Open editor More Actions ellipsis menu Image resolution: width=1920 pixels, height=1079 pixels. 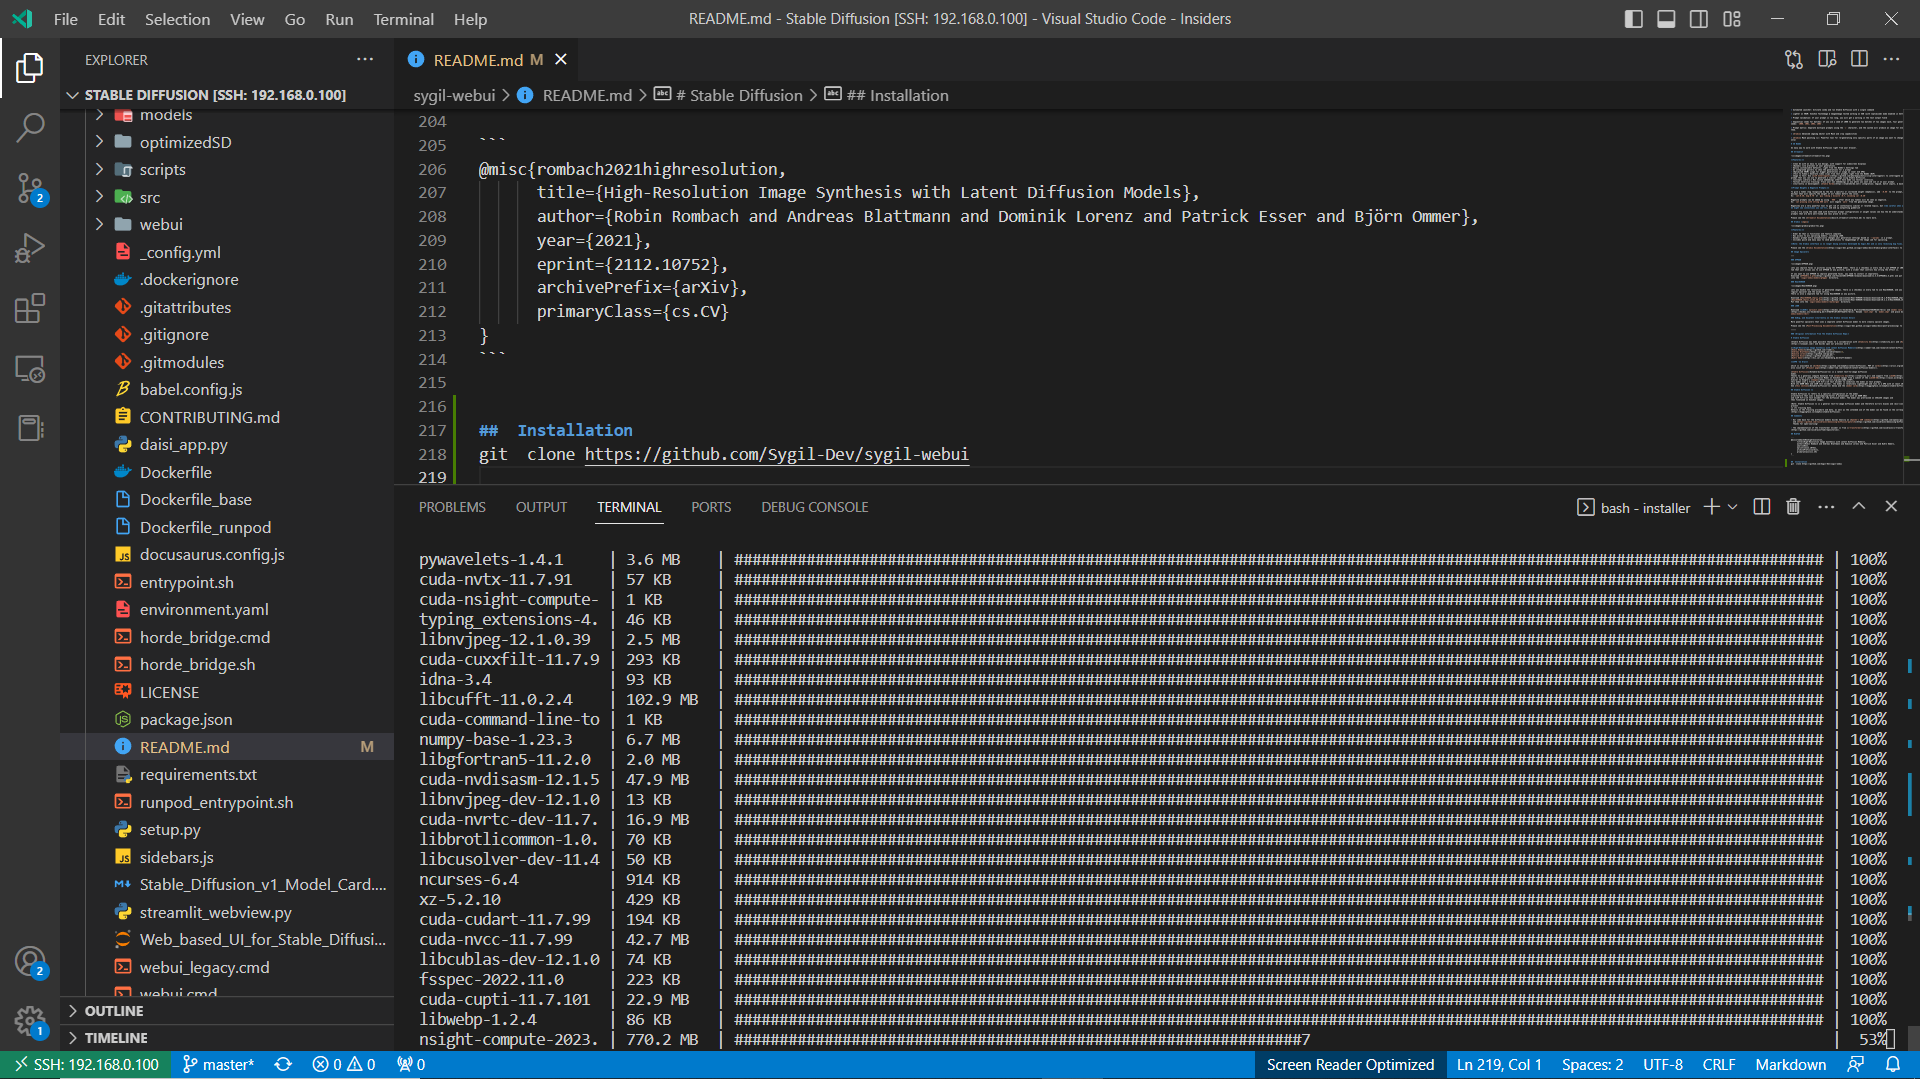coord(1891,60)
